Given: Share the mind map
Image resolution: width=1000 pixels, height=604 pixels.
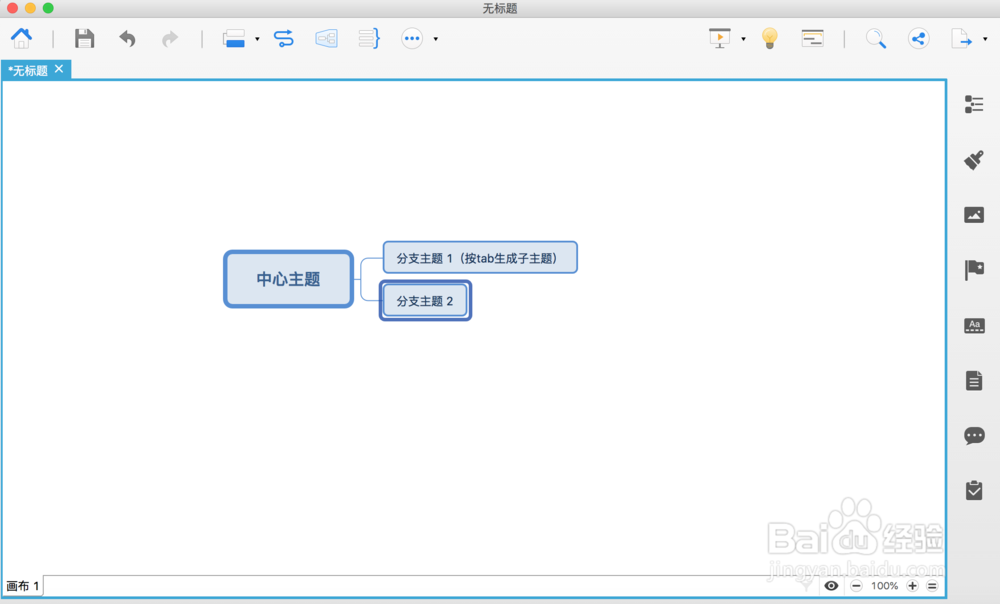Looking at the screenshot, I should tap(918, 38).
